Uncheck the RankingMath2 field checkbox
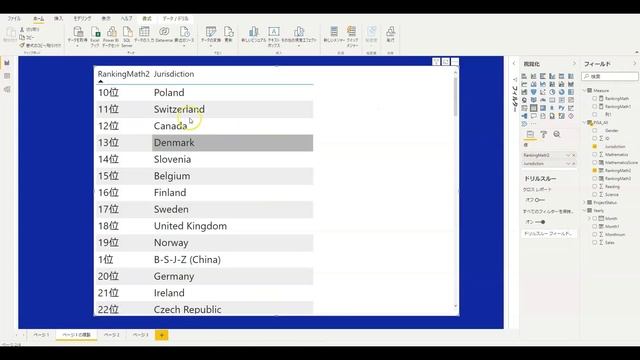 point(595,171)
